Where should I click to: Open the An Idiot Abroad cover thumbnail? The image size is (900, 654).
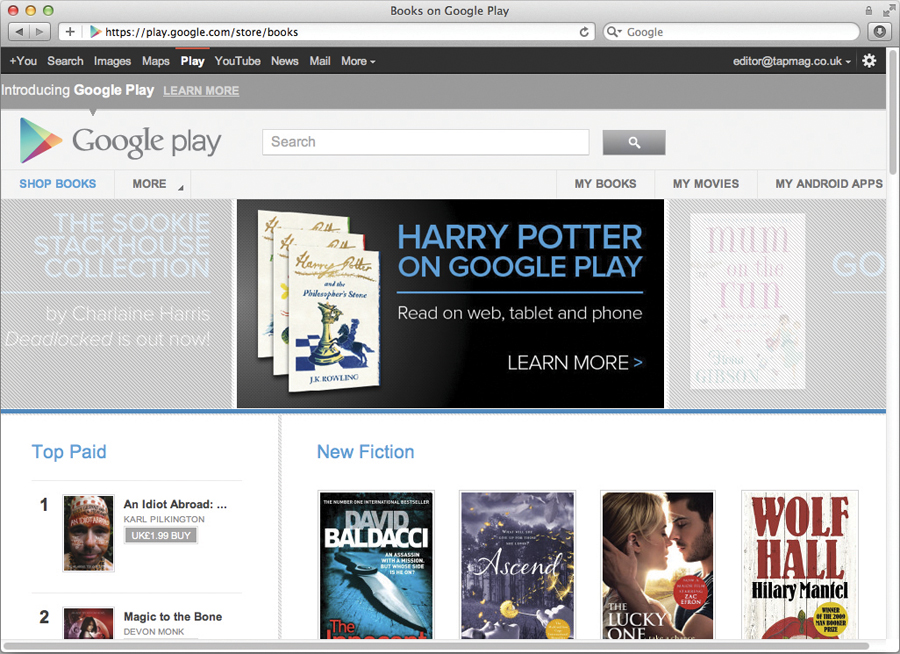[88, 533]
